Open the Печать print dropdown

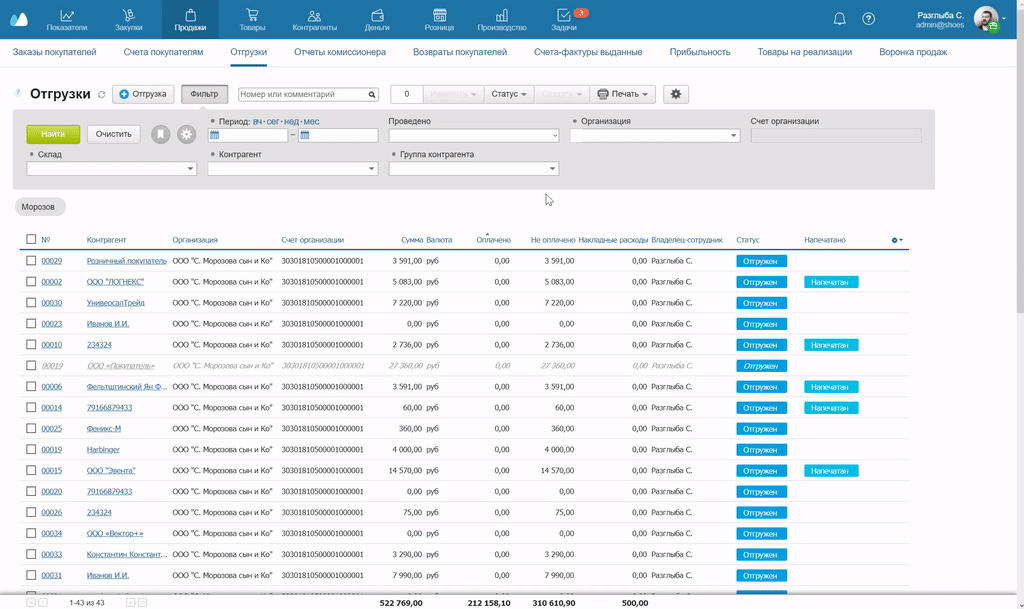click(623, 94)
